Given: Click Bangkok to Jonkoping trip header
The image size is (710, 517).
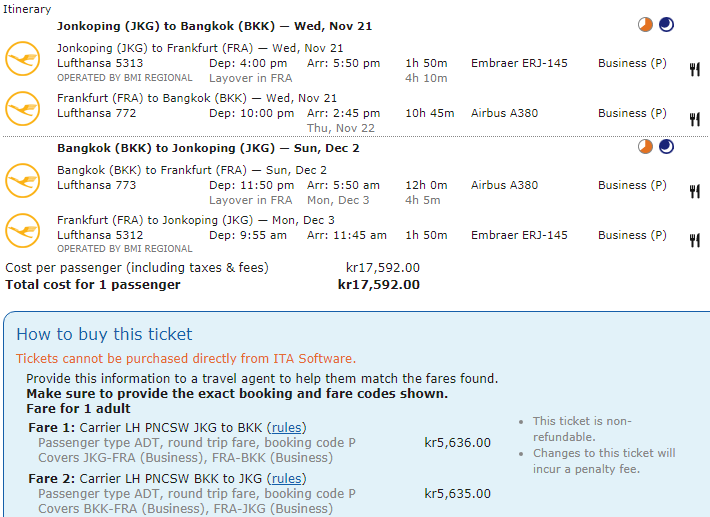Looking at the screenshot, I should tap(208, 148).
